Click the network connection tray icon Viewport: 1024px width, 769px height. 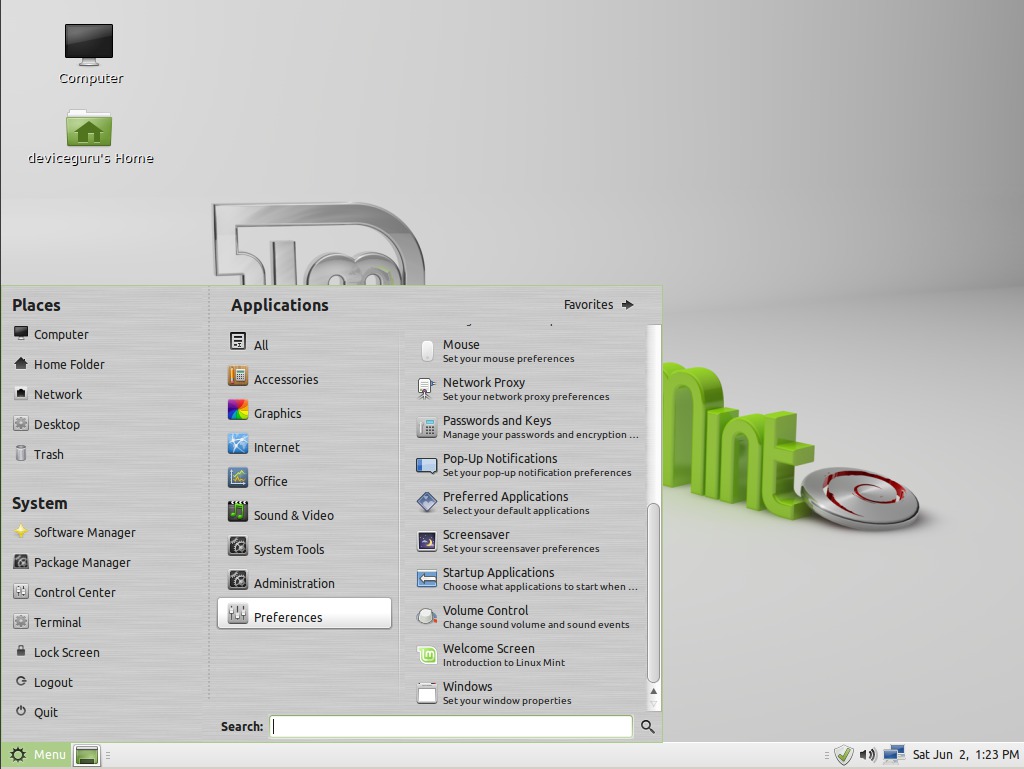[x=893, y=754]
